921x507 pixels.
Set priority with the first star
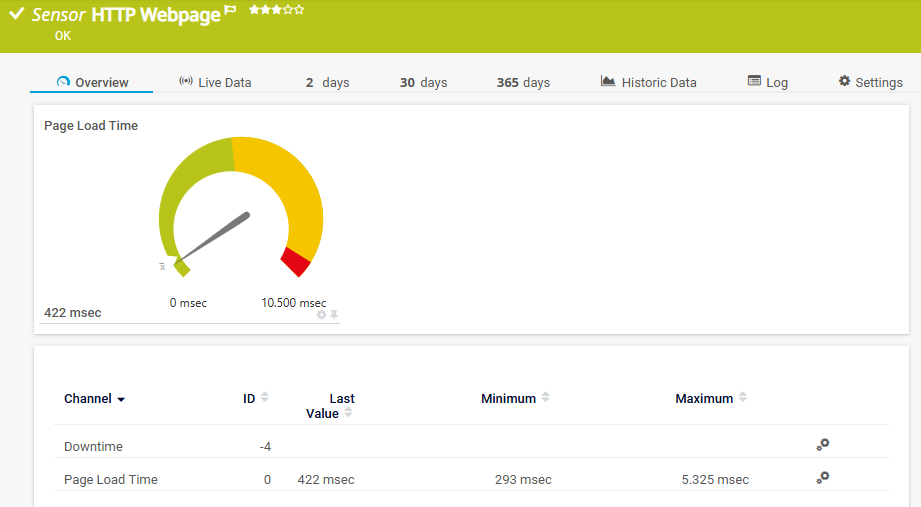tap(254, 9)
